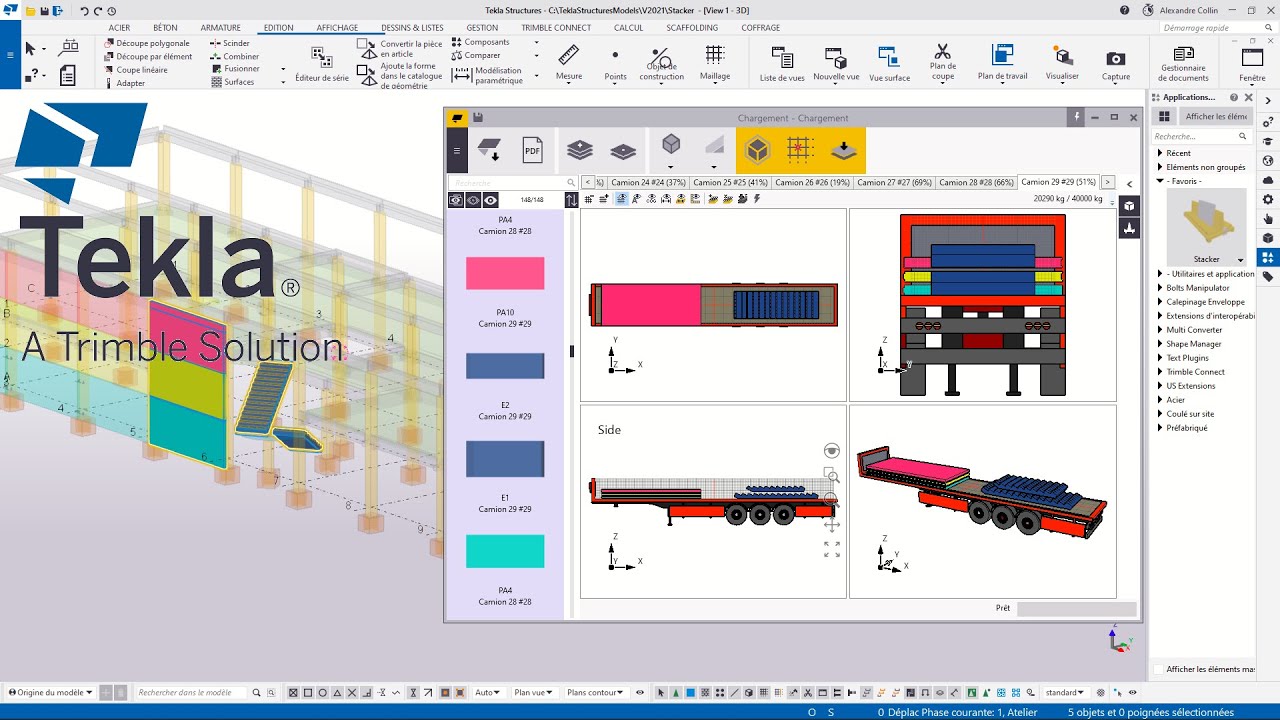The image size is (1280, 720).
Task: Open the PDF export tool in Chargement window
Action: click(532, 151)
